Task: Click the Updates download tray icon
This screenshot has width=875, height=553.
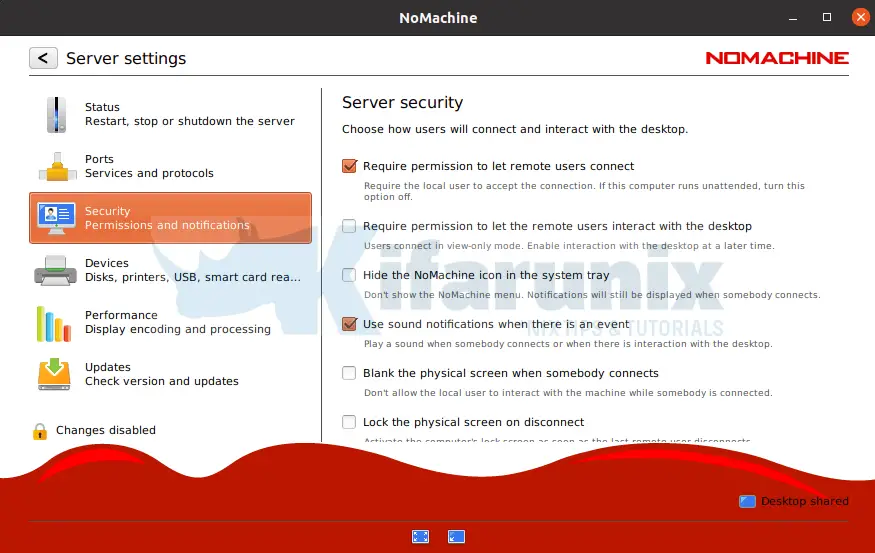Action: [x=54, y=374]
